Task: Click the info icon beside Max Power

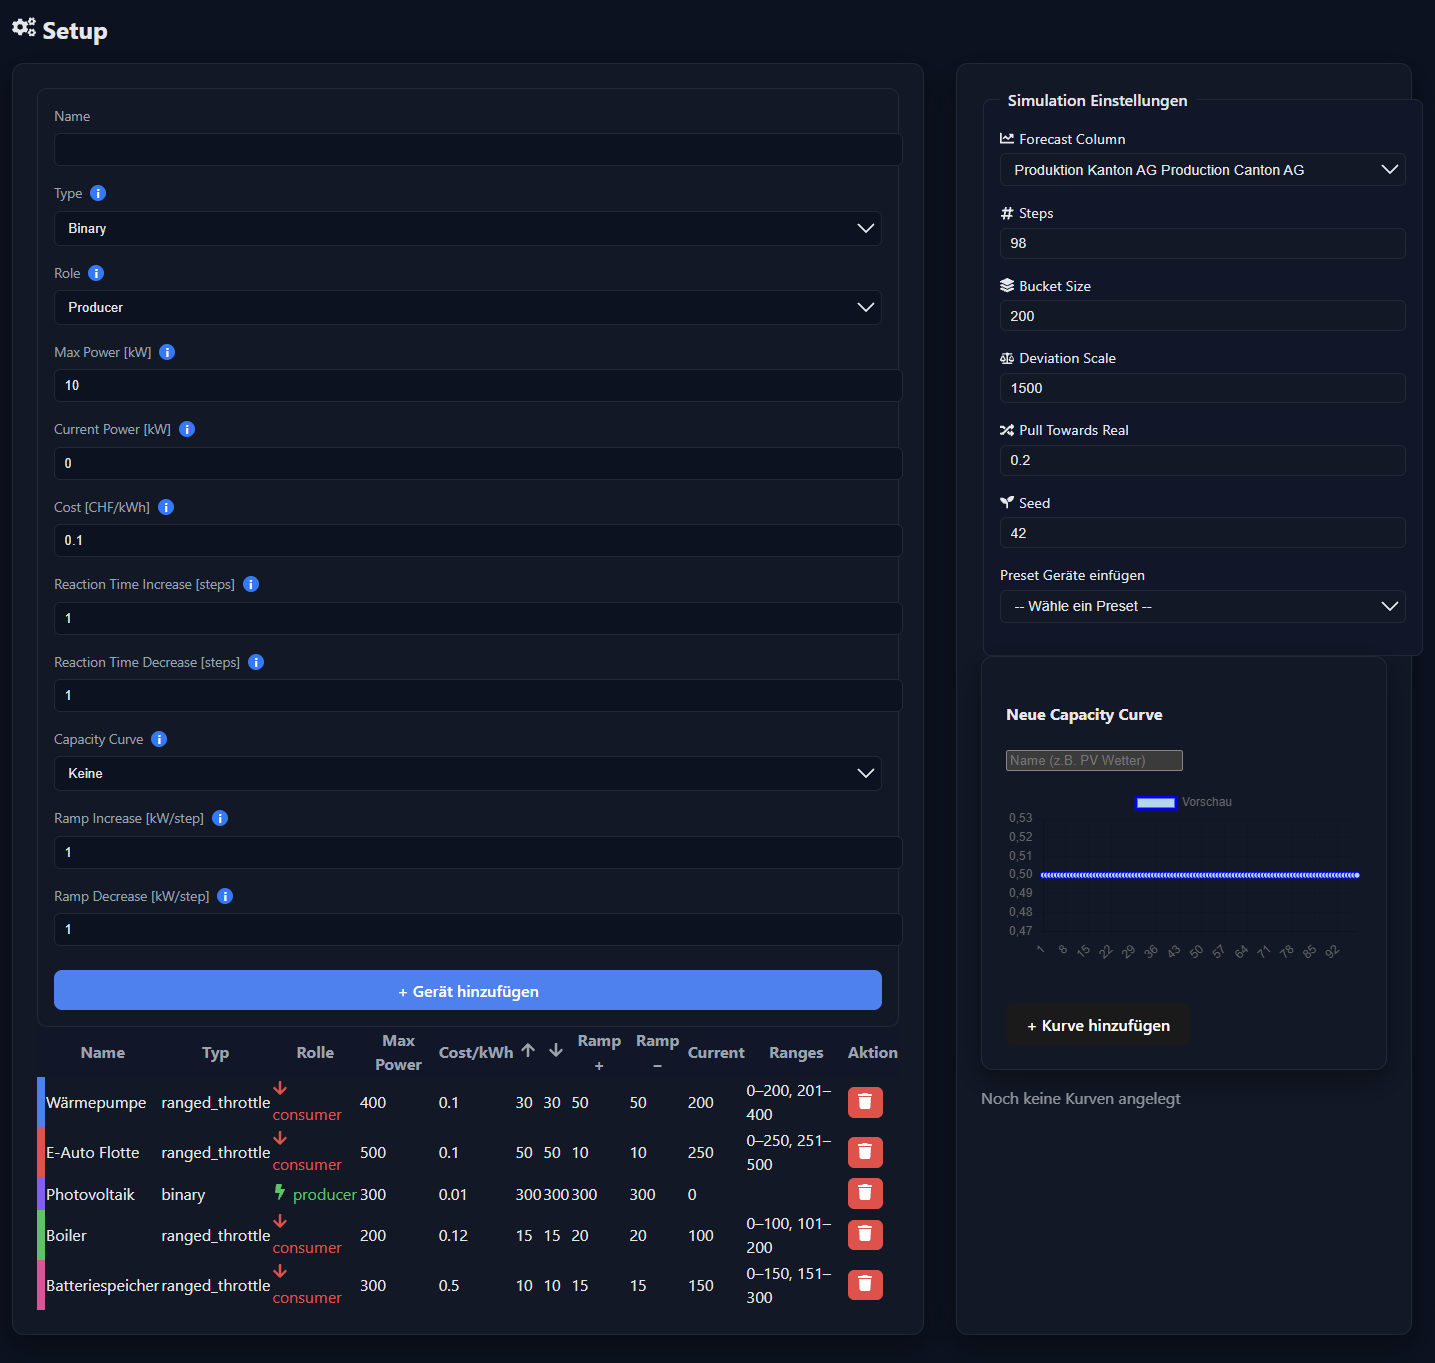Action: click(x=167, y=352)
